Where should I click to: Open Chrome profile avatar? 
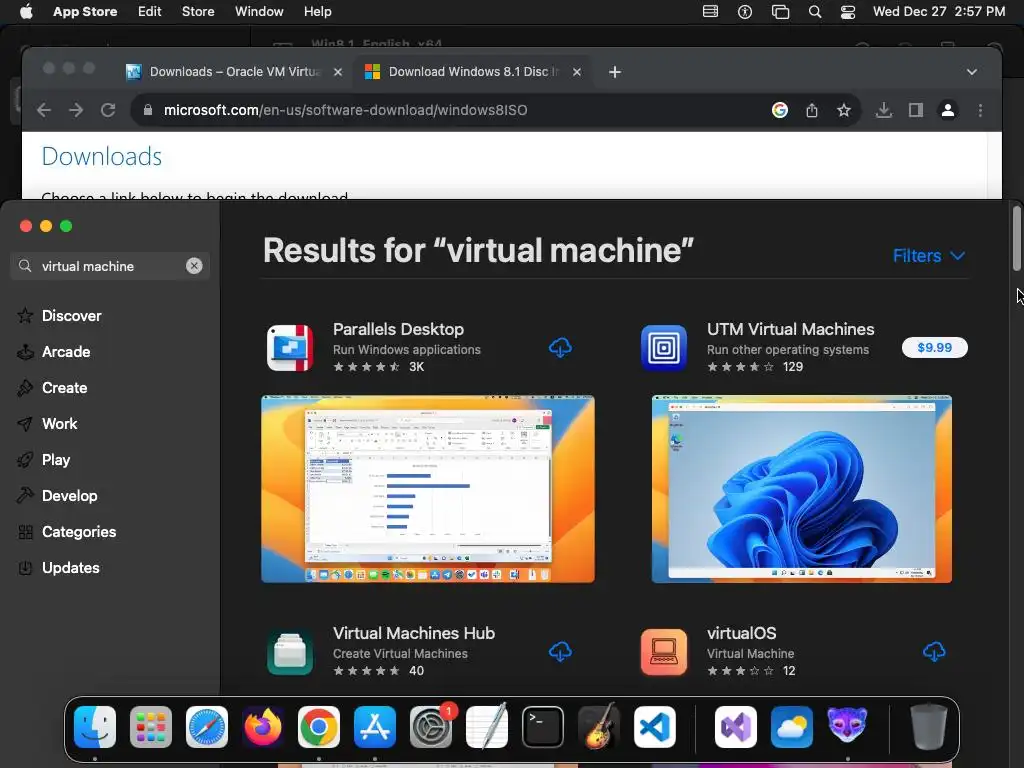pos(948,110)
